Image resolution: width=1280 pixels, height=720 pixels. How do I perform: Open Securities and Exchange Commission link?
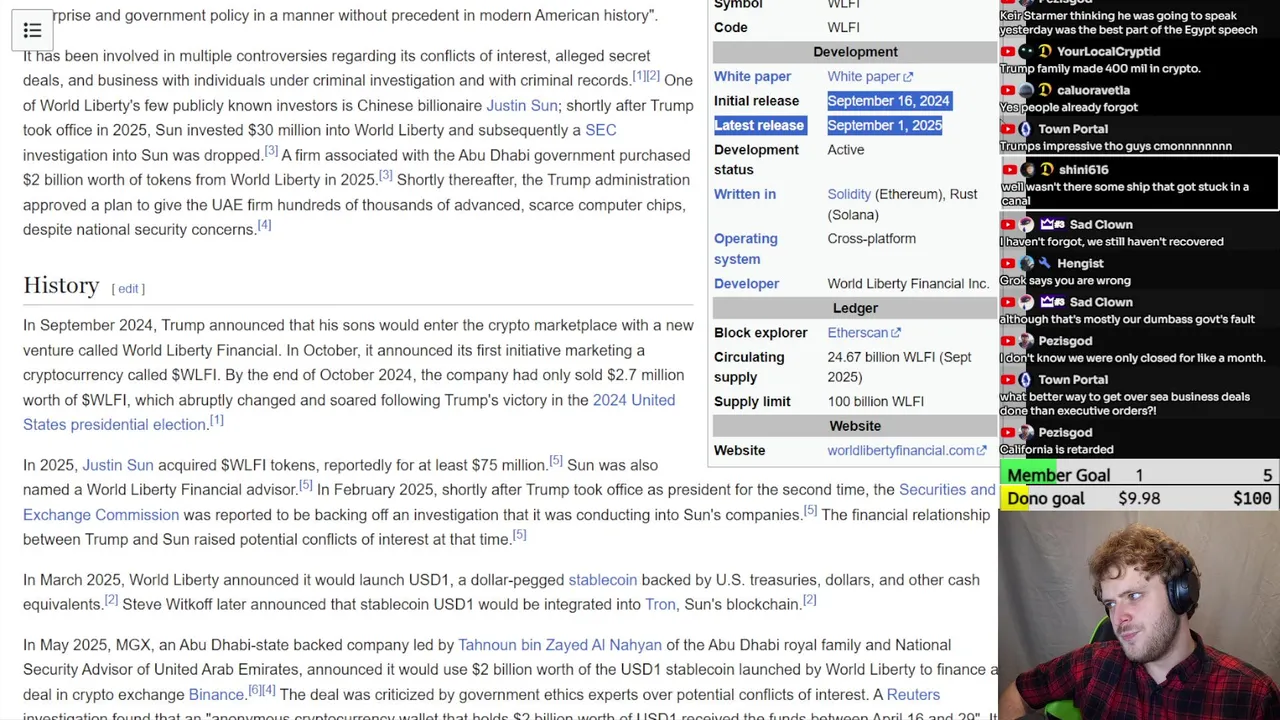click(509, 502)
